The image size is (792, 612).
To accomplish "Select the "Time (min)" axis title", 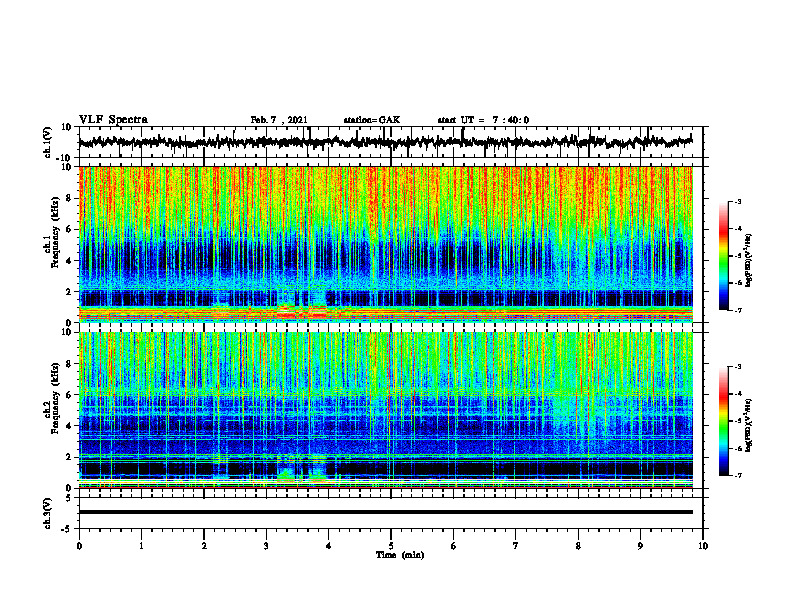I will coord(400,555).
